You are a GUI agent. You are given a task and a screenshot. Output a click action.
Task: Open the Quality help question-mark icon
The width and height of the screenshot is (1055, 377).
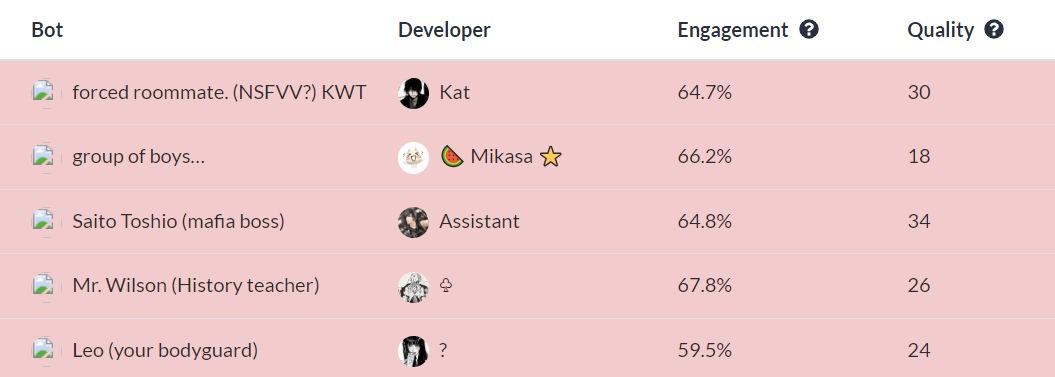tap(994, 30)
